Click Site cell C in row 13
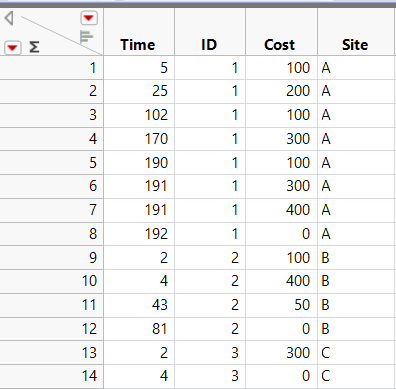This screenshot has width=396, height=389. tap(356, 353)
